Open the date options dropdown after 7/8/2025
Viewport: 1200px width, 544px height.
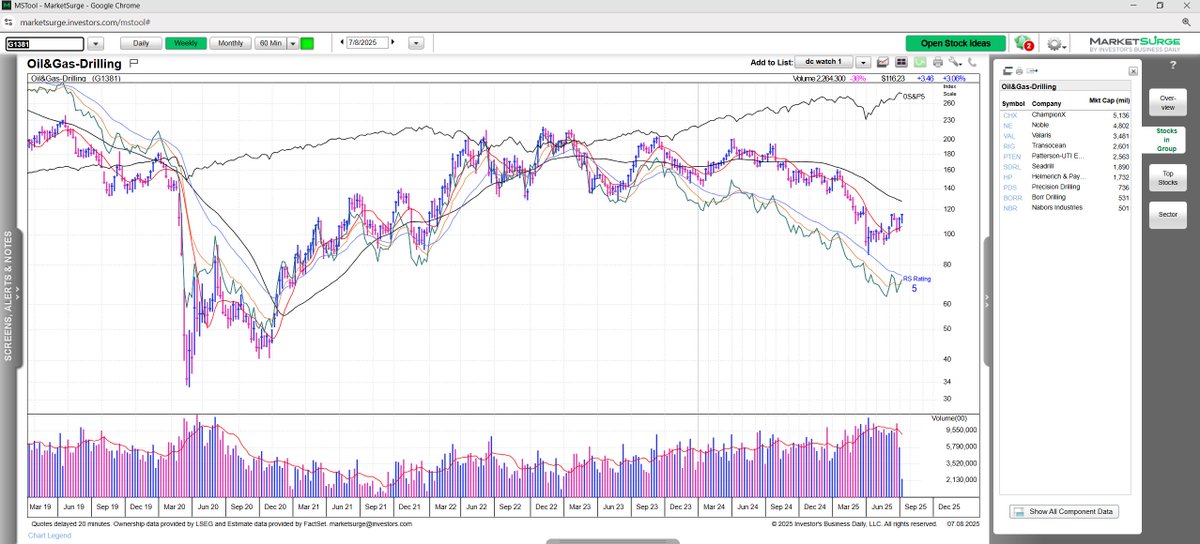(x=416, y=43)
